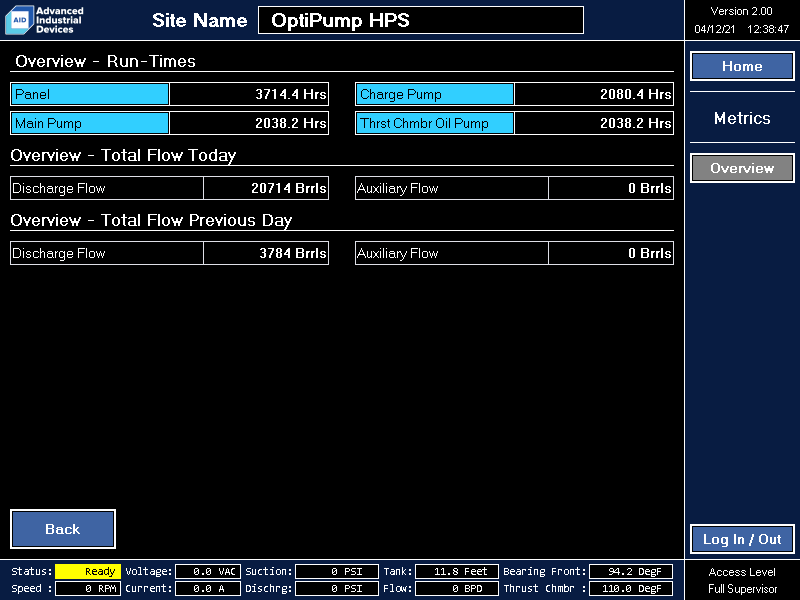Click the Tank 11.8 Feet readout
800x600 pixels.
(457, 571)
